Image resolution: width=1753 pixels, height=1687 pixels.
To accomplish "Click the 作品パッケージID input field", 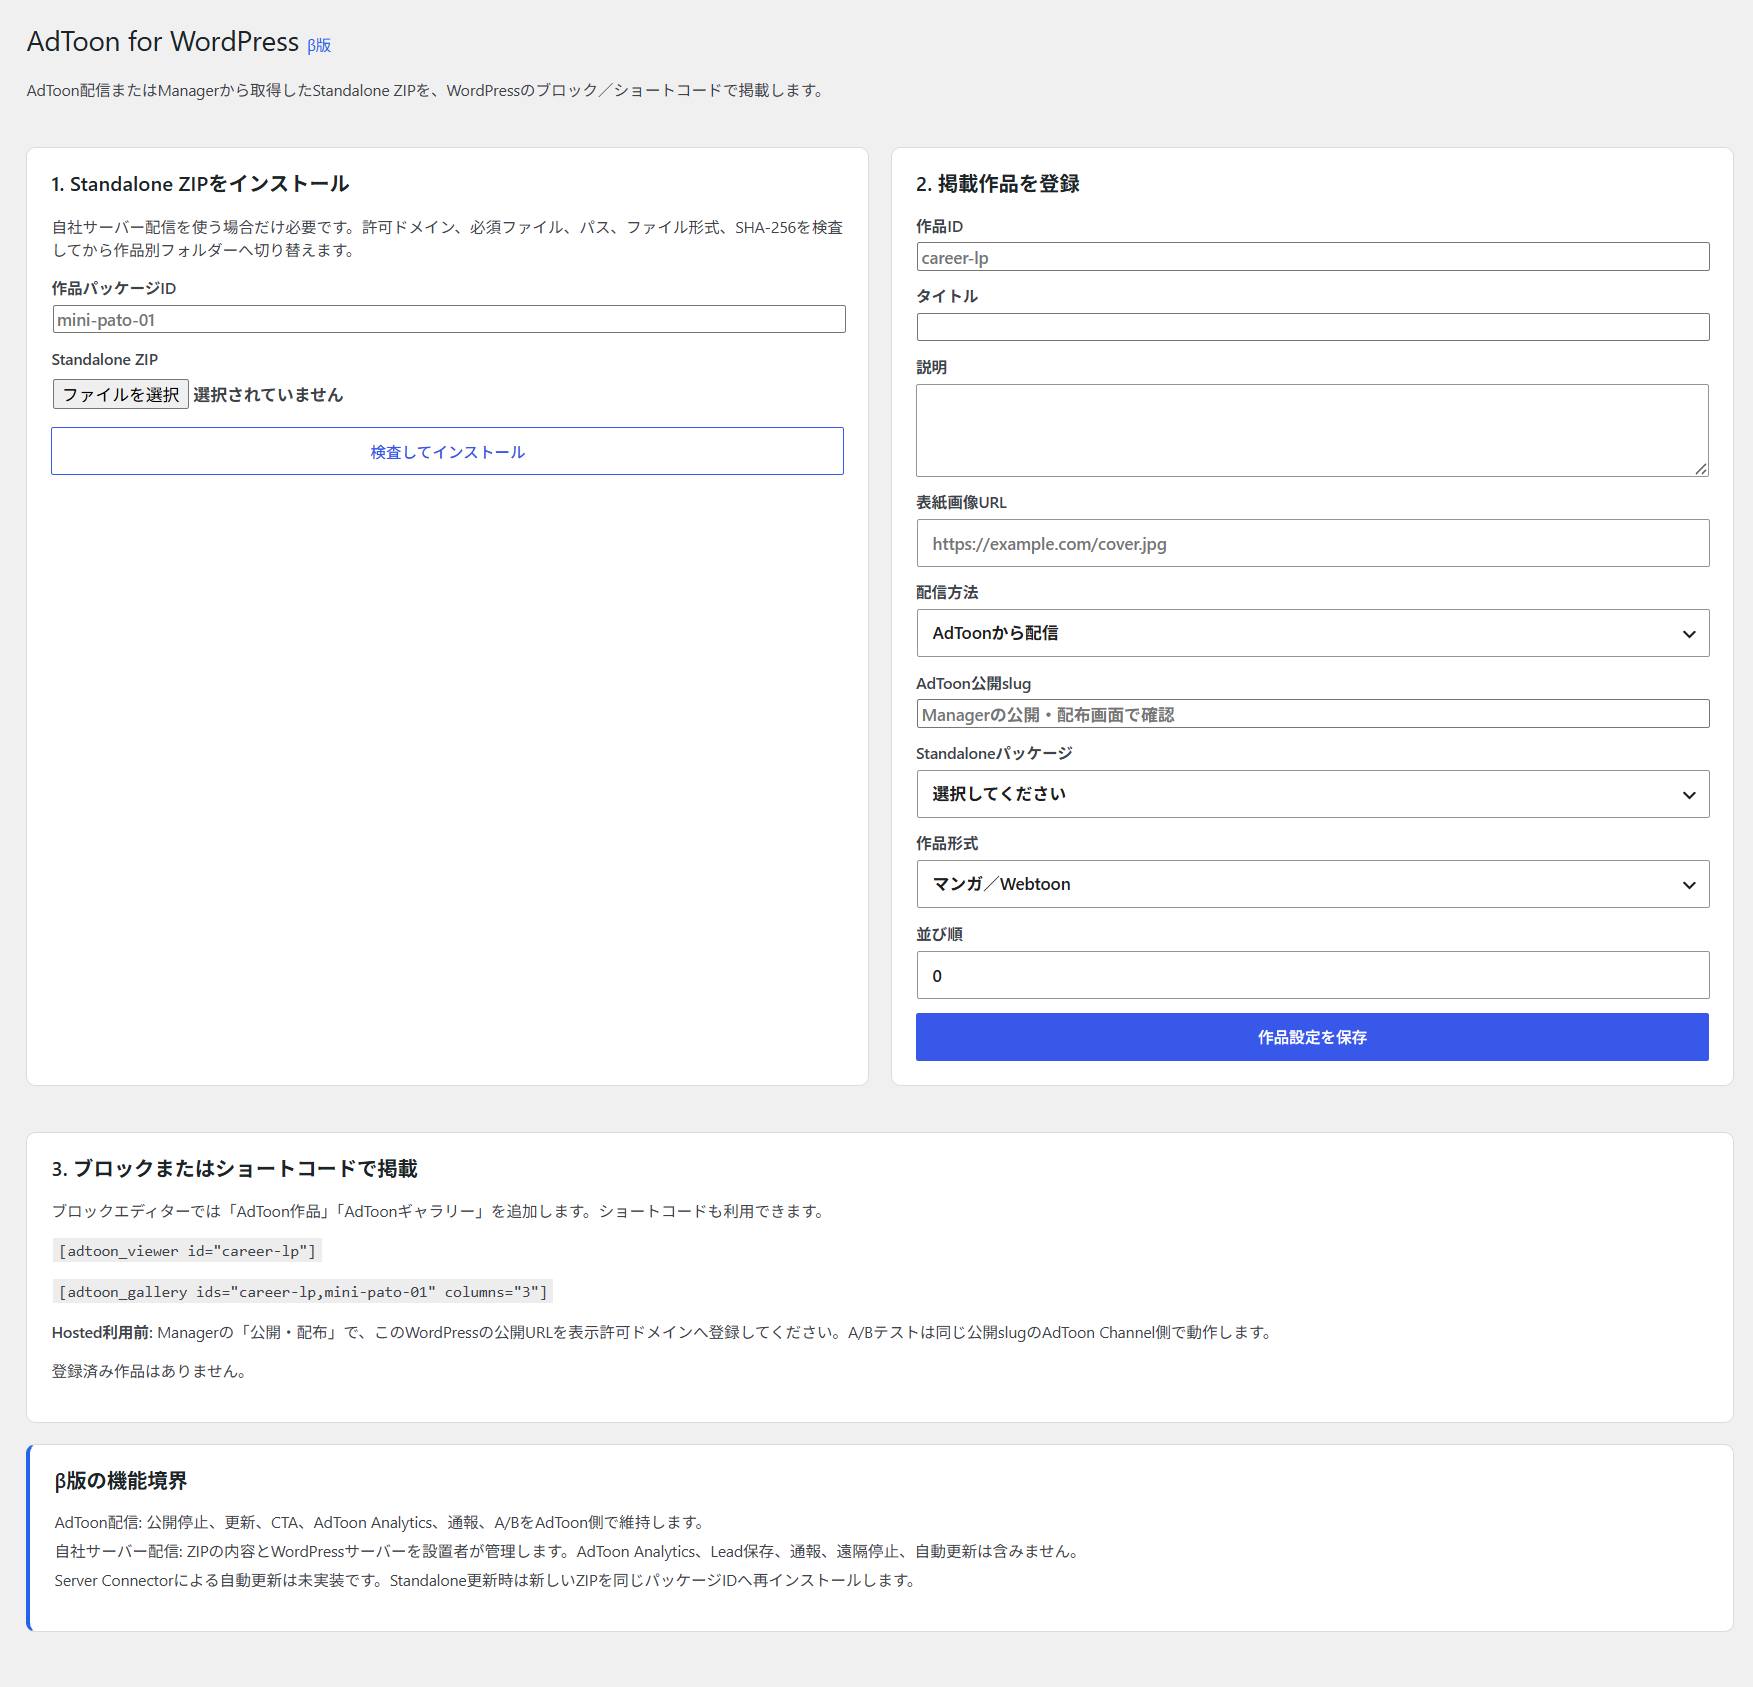I will 448,319.
